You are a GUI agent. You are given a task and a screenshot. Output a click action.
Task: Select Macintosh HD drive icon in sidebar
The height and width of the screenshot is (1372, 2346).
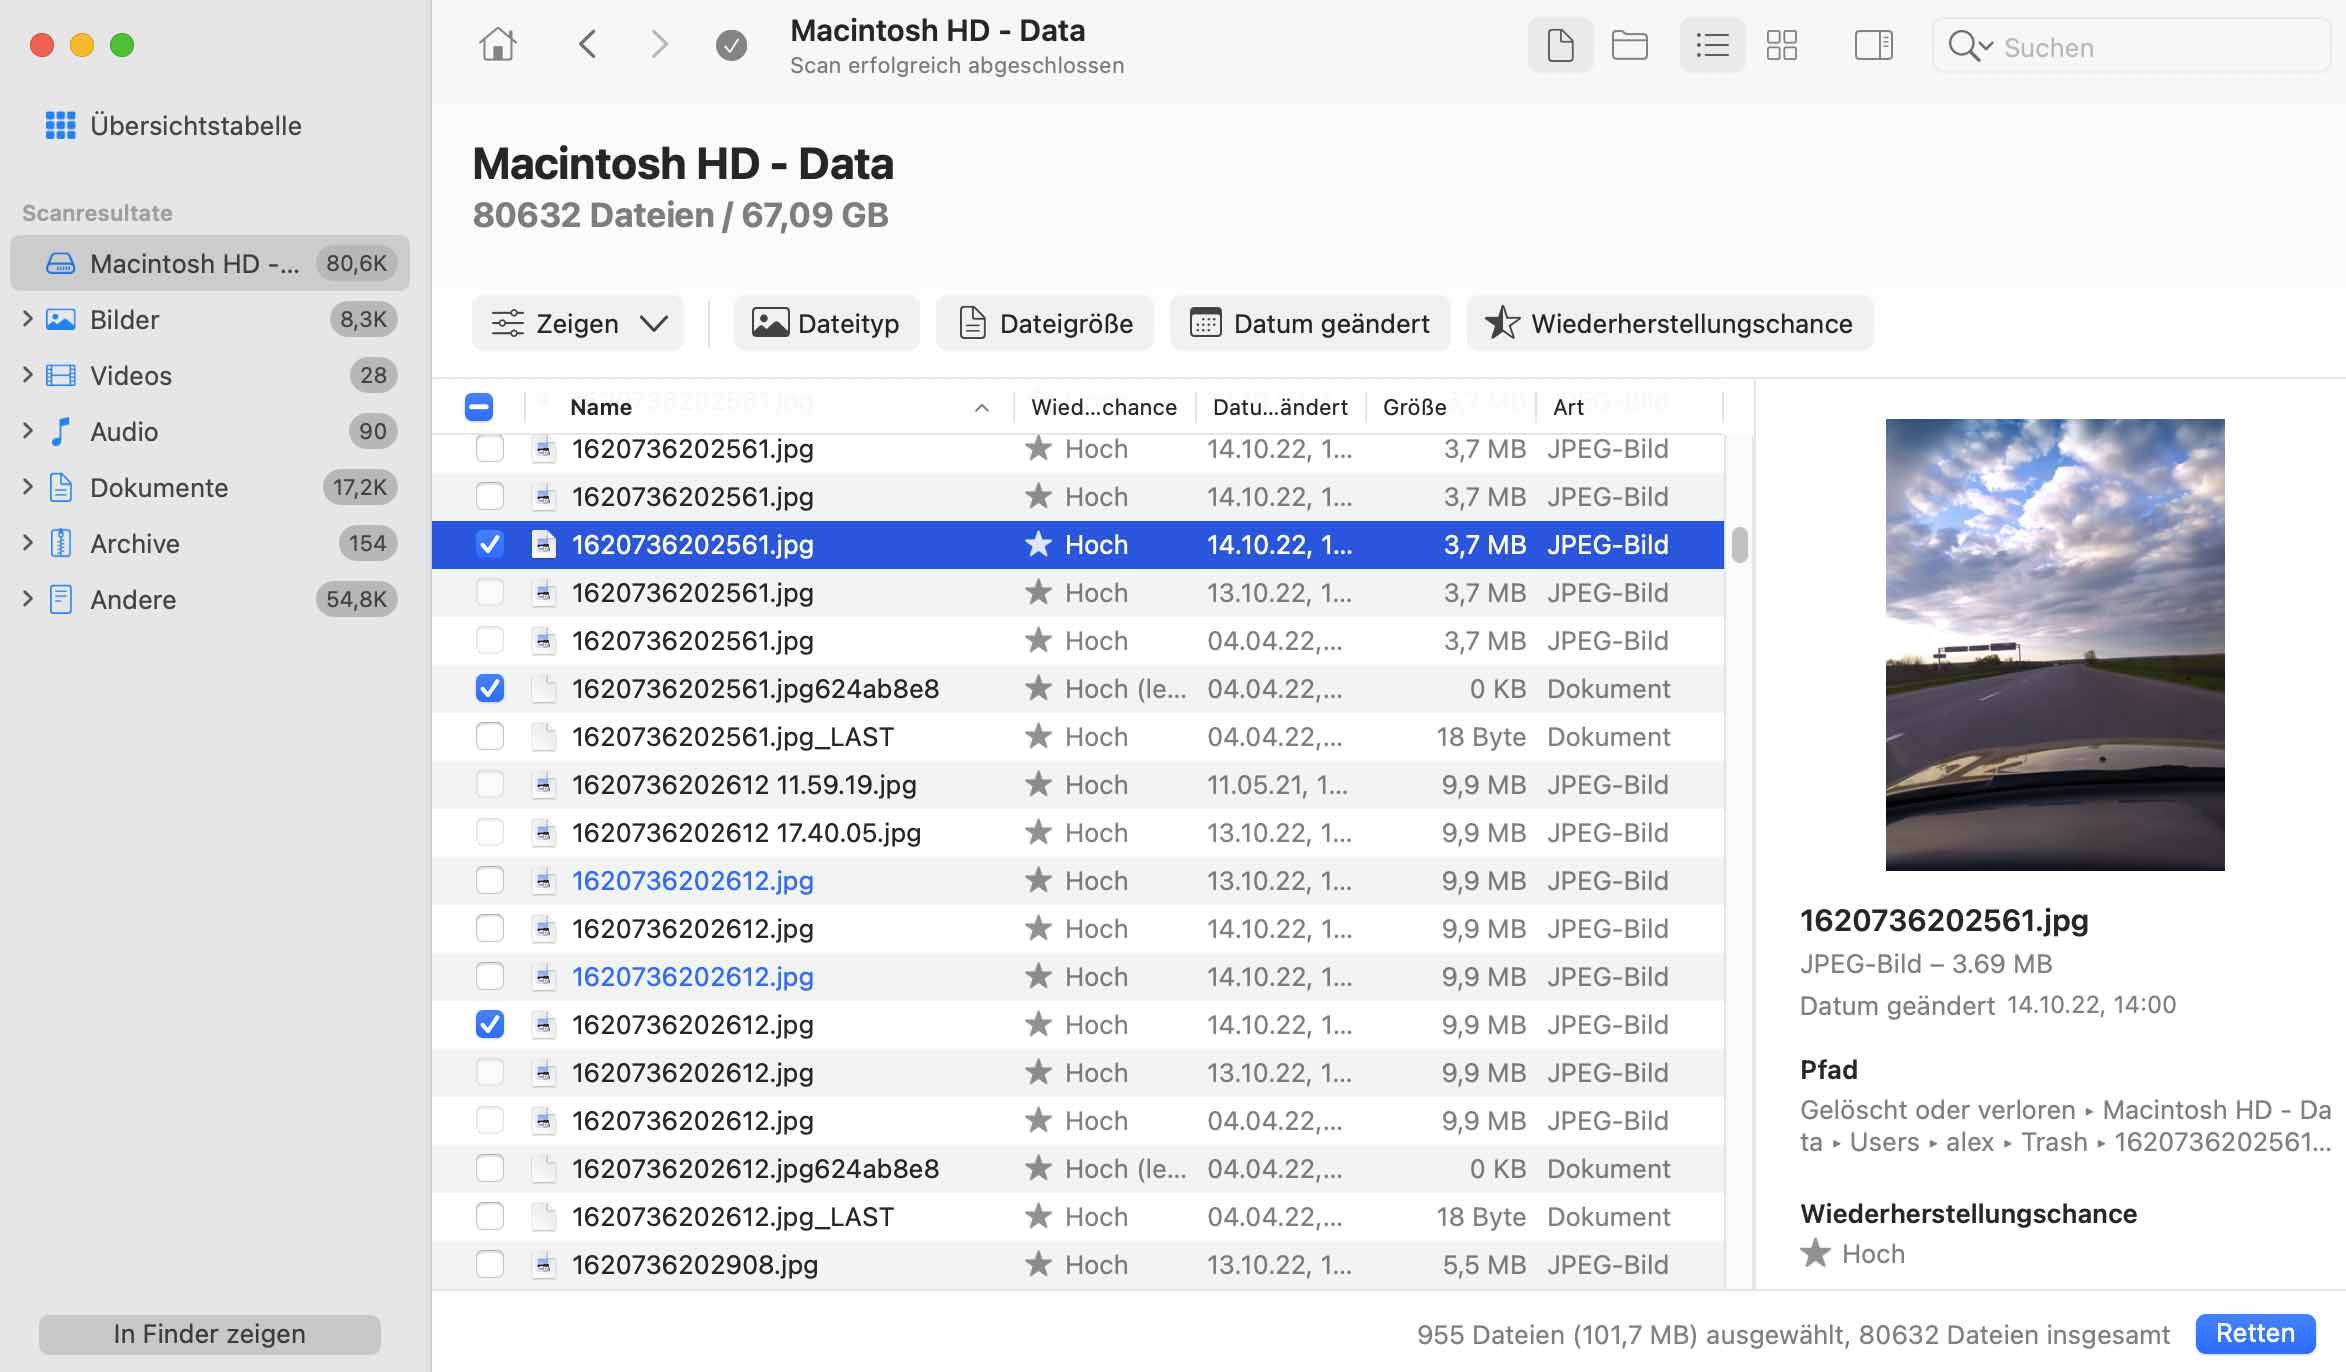(x=61, y=263)
